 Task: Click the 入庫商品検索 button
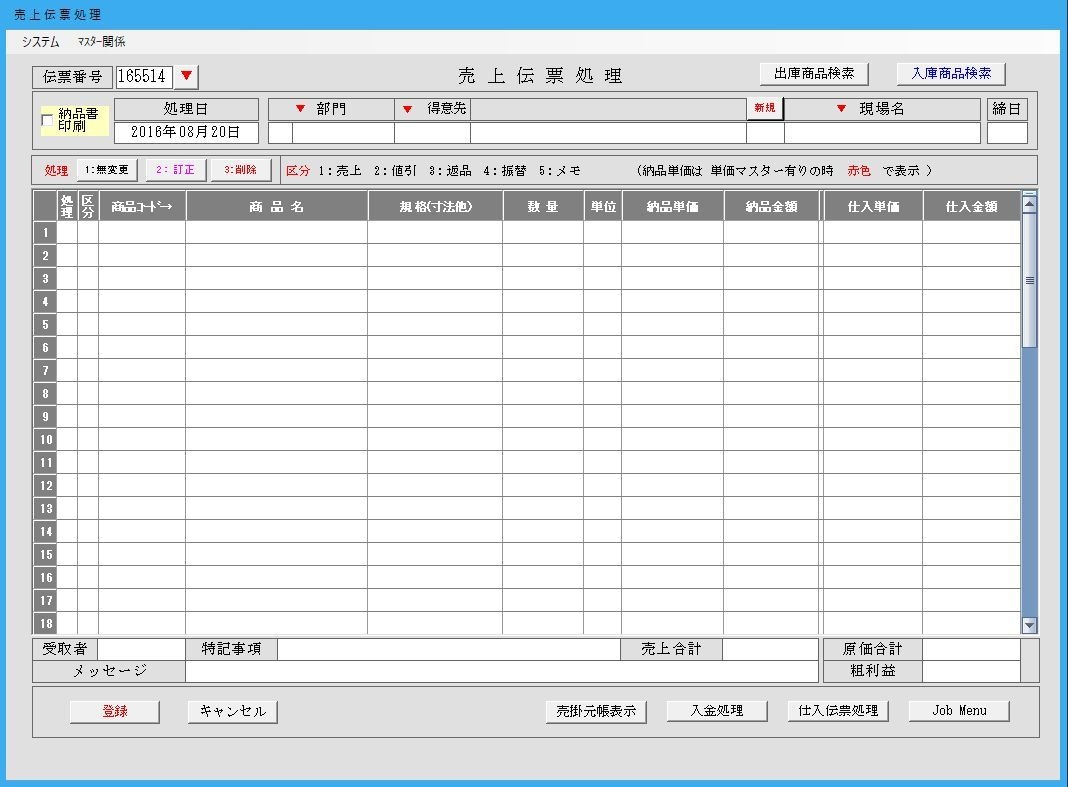click(951, 74)
